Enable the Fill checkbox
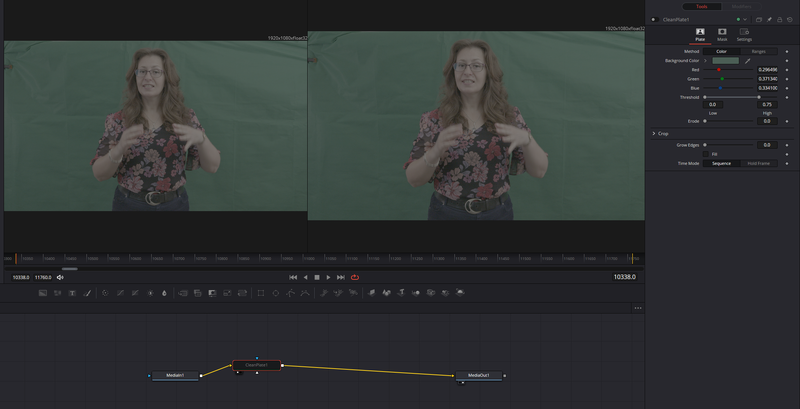 pyautogui.click(x=704, y=153)
